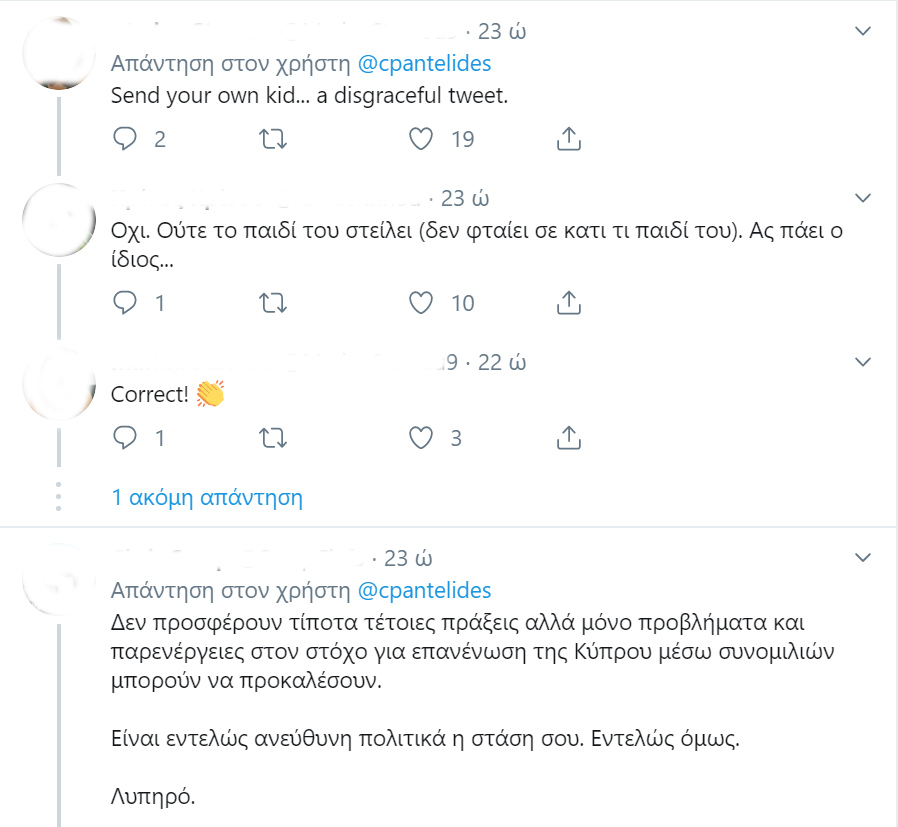Show '1 ακόμη απάντηση' hidden reply
The height and width of the screenshot is (827, 898).
207,498
